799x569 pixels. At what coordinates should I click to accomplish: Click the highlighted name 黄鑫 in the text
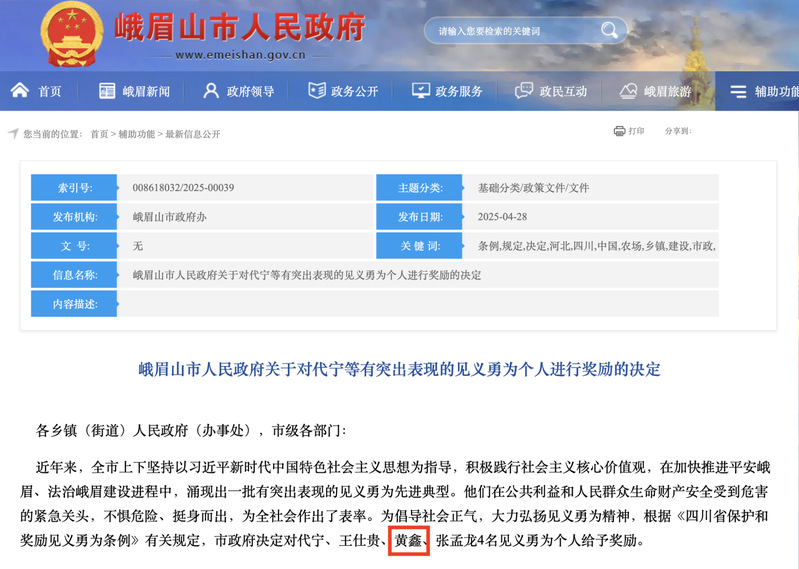pyautogui.click(x=407, y=542)
